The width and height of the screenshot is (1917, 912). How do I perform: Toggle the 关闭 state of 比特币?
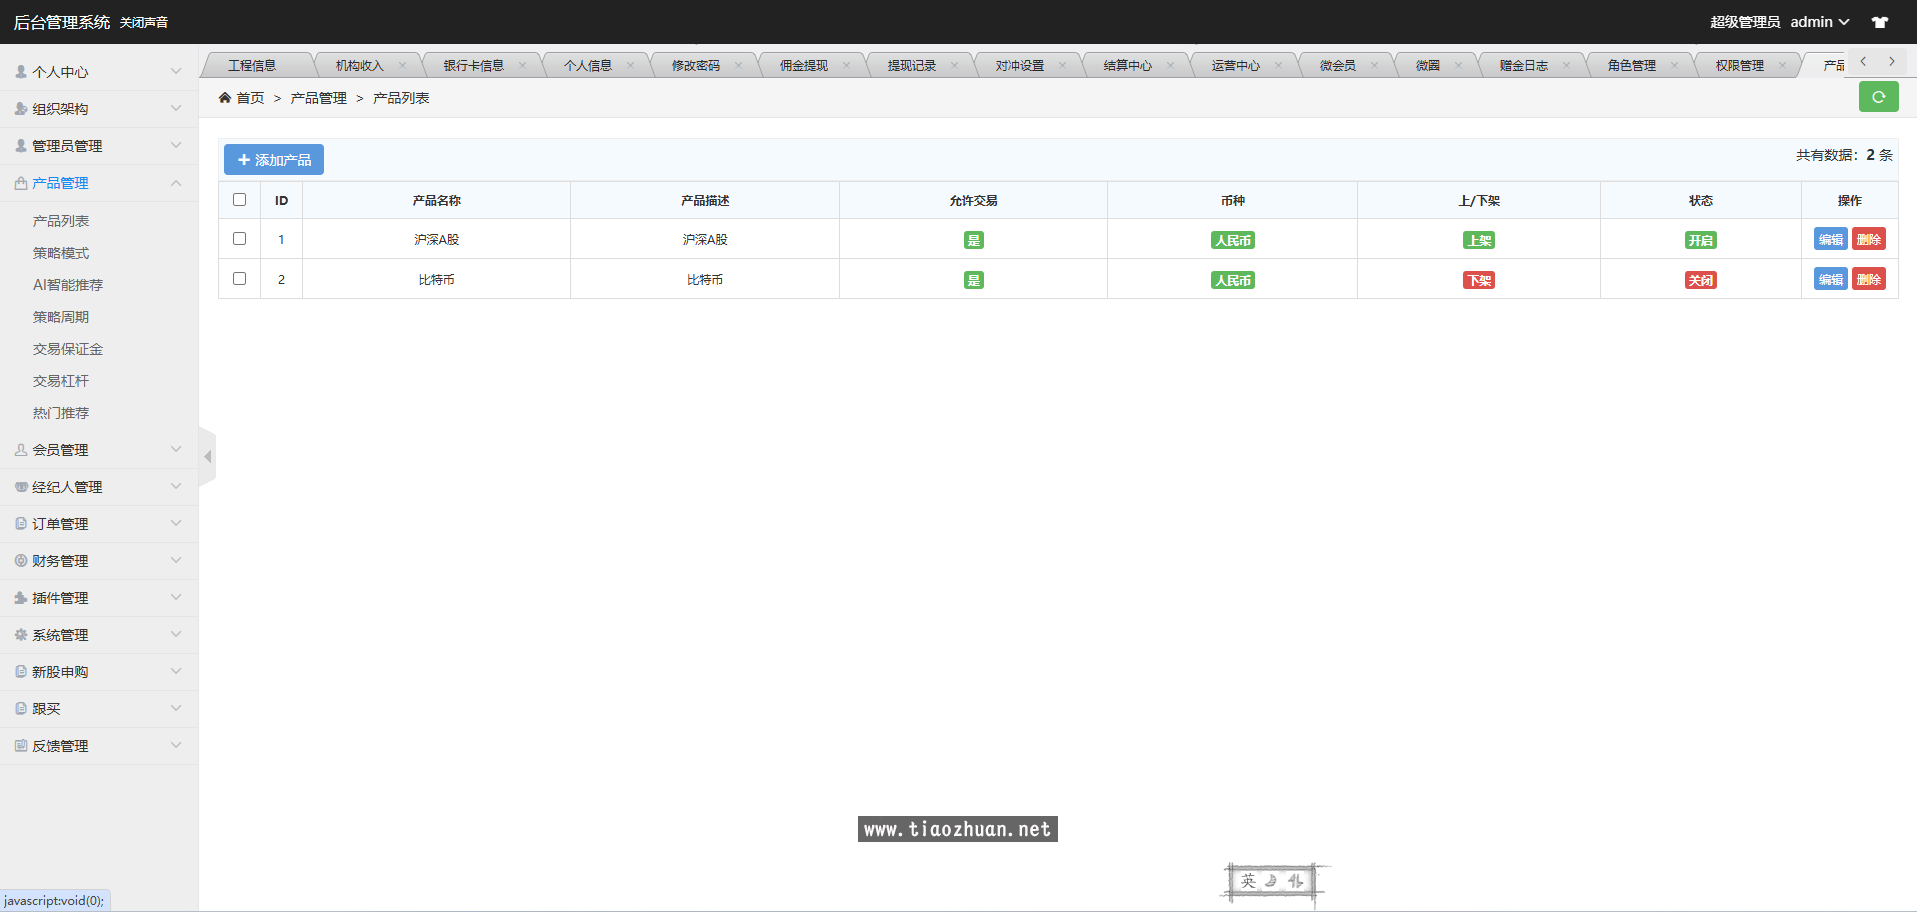pyautogui.click(x=1701, y=280)
